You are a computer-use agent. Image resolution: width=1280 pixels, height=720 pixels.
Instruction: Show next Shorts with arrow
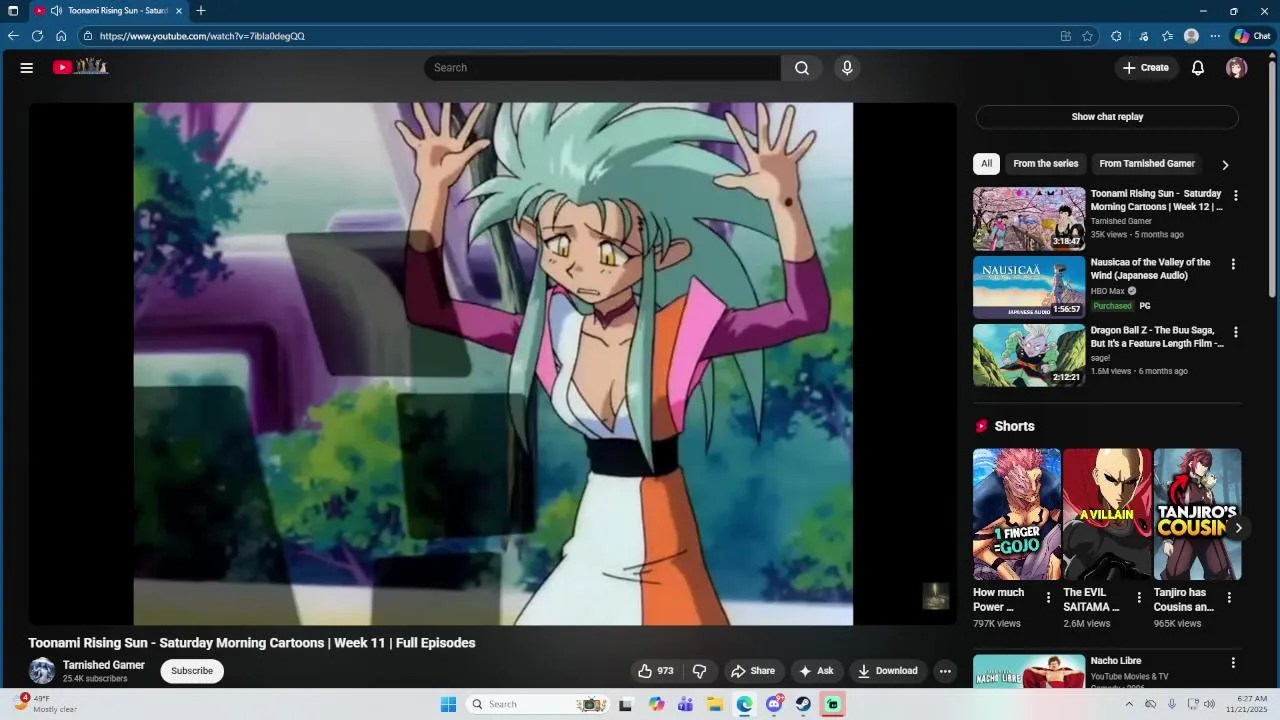coord(1238,528)
